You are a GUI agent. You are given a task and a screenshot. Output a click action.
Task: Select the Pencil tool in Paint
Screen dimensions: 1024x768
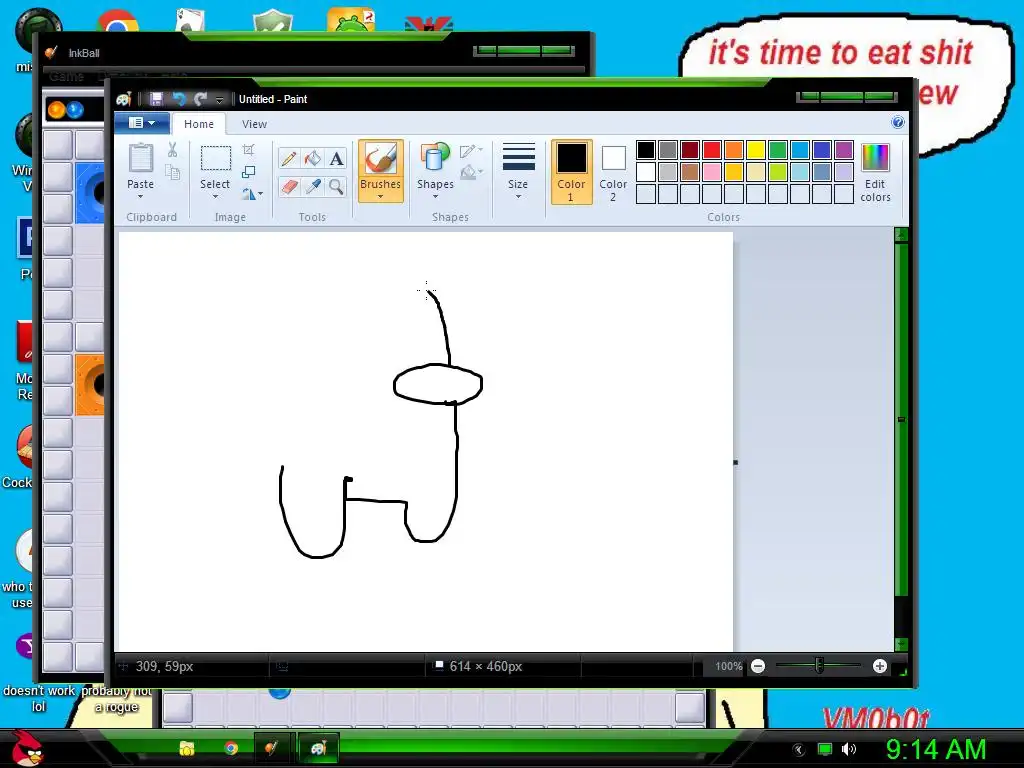(289, 159)
